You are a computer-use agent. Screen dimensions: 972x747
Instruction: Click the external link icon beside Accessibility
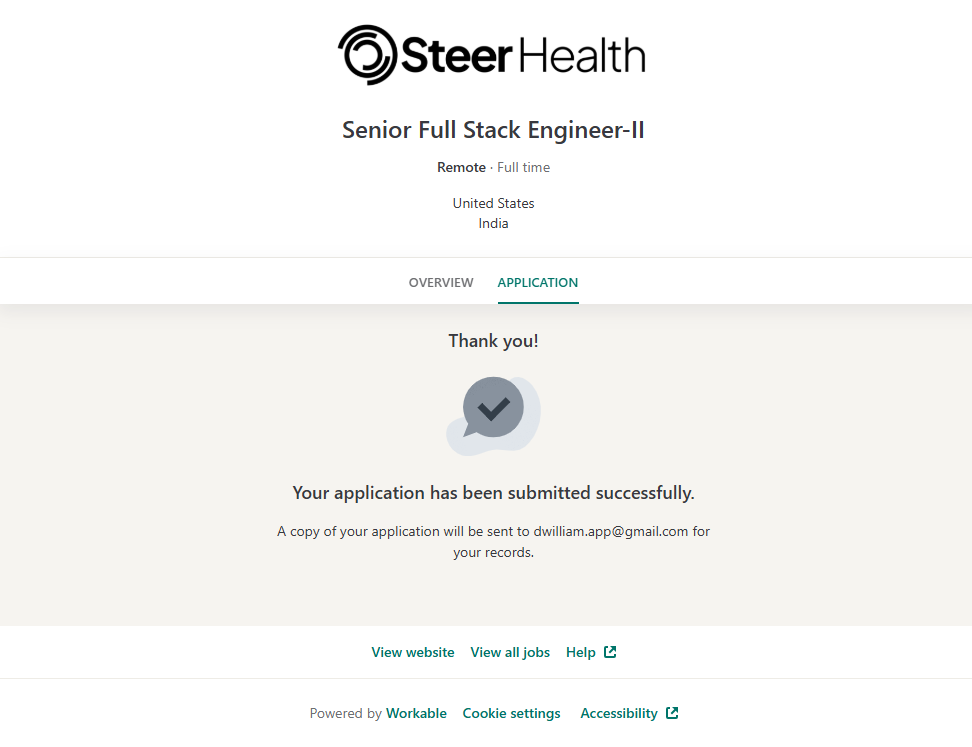pos(672,713)
